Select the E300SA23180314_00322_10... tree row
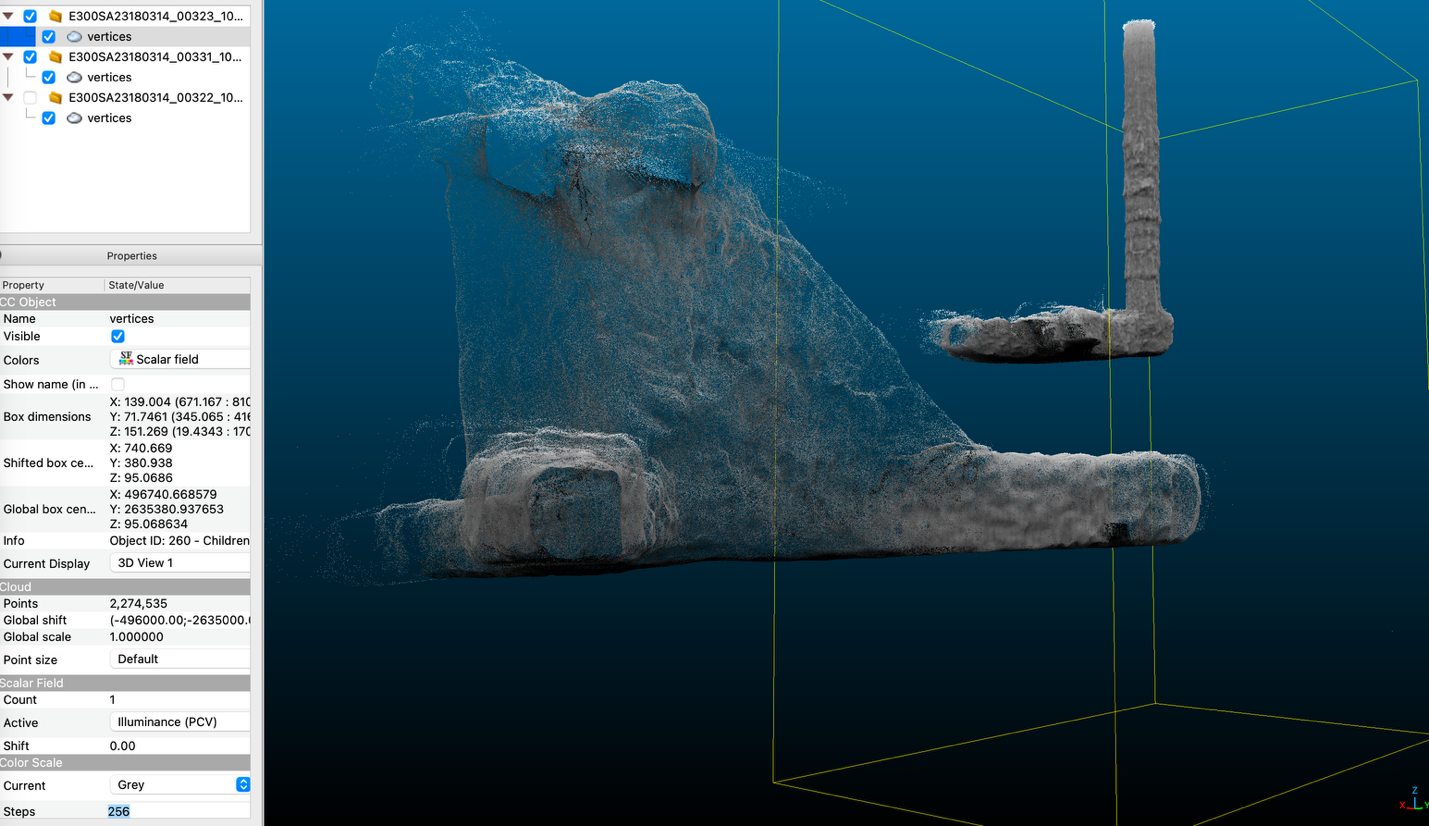The width and height of the screenshot is (1429, 826). (155, 98)
